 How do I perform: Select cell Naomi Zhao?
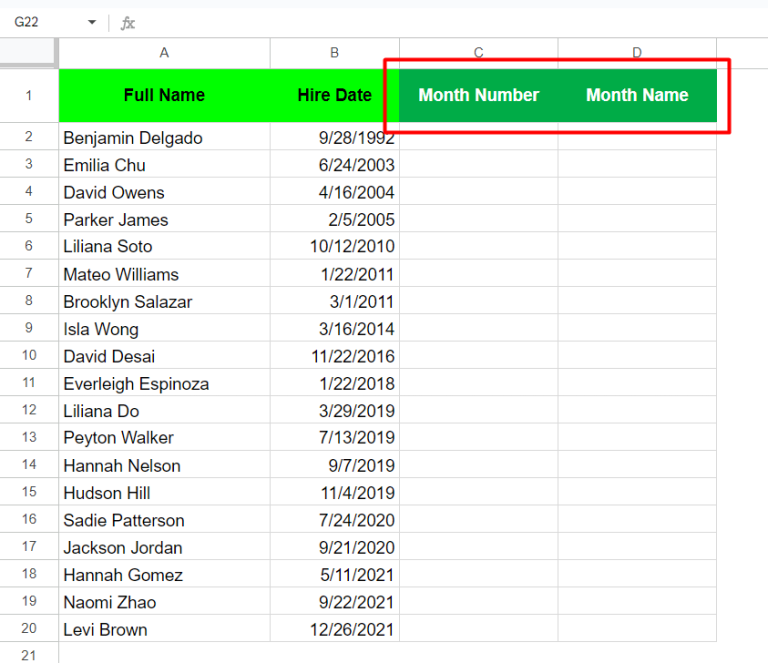(164, 601)
